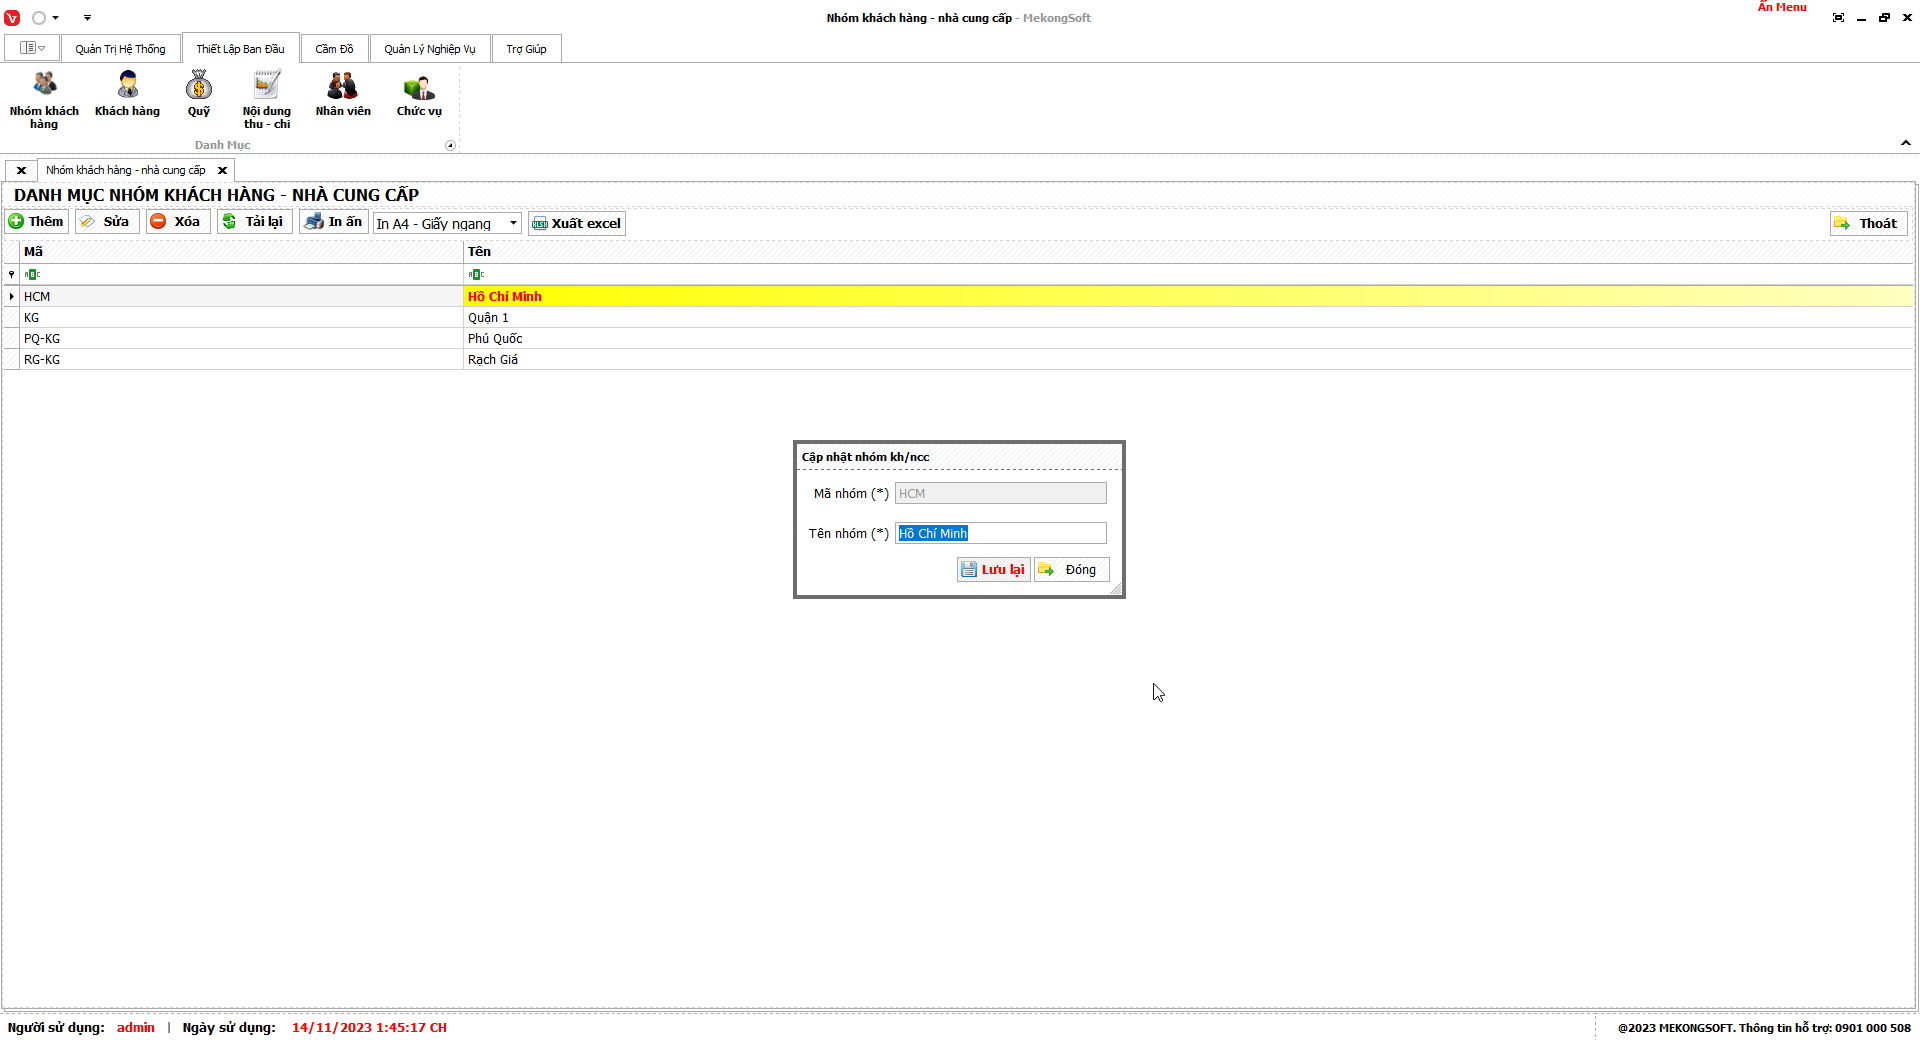1920x1040 pixels.
Task: Open the application menu button left of Quản Trị Hệ Thống
Action: tap(32, 48)
